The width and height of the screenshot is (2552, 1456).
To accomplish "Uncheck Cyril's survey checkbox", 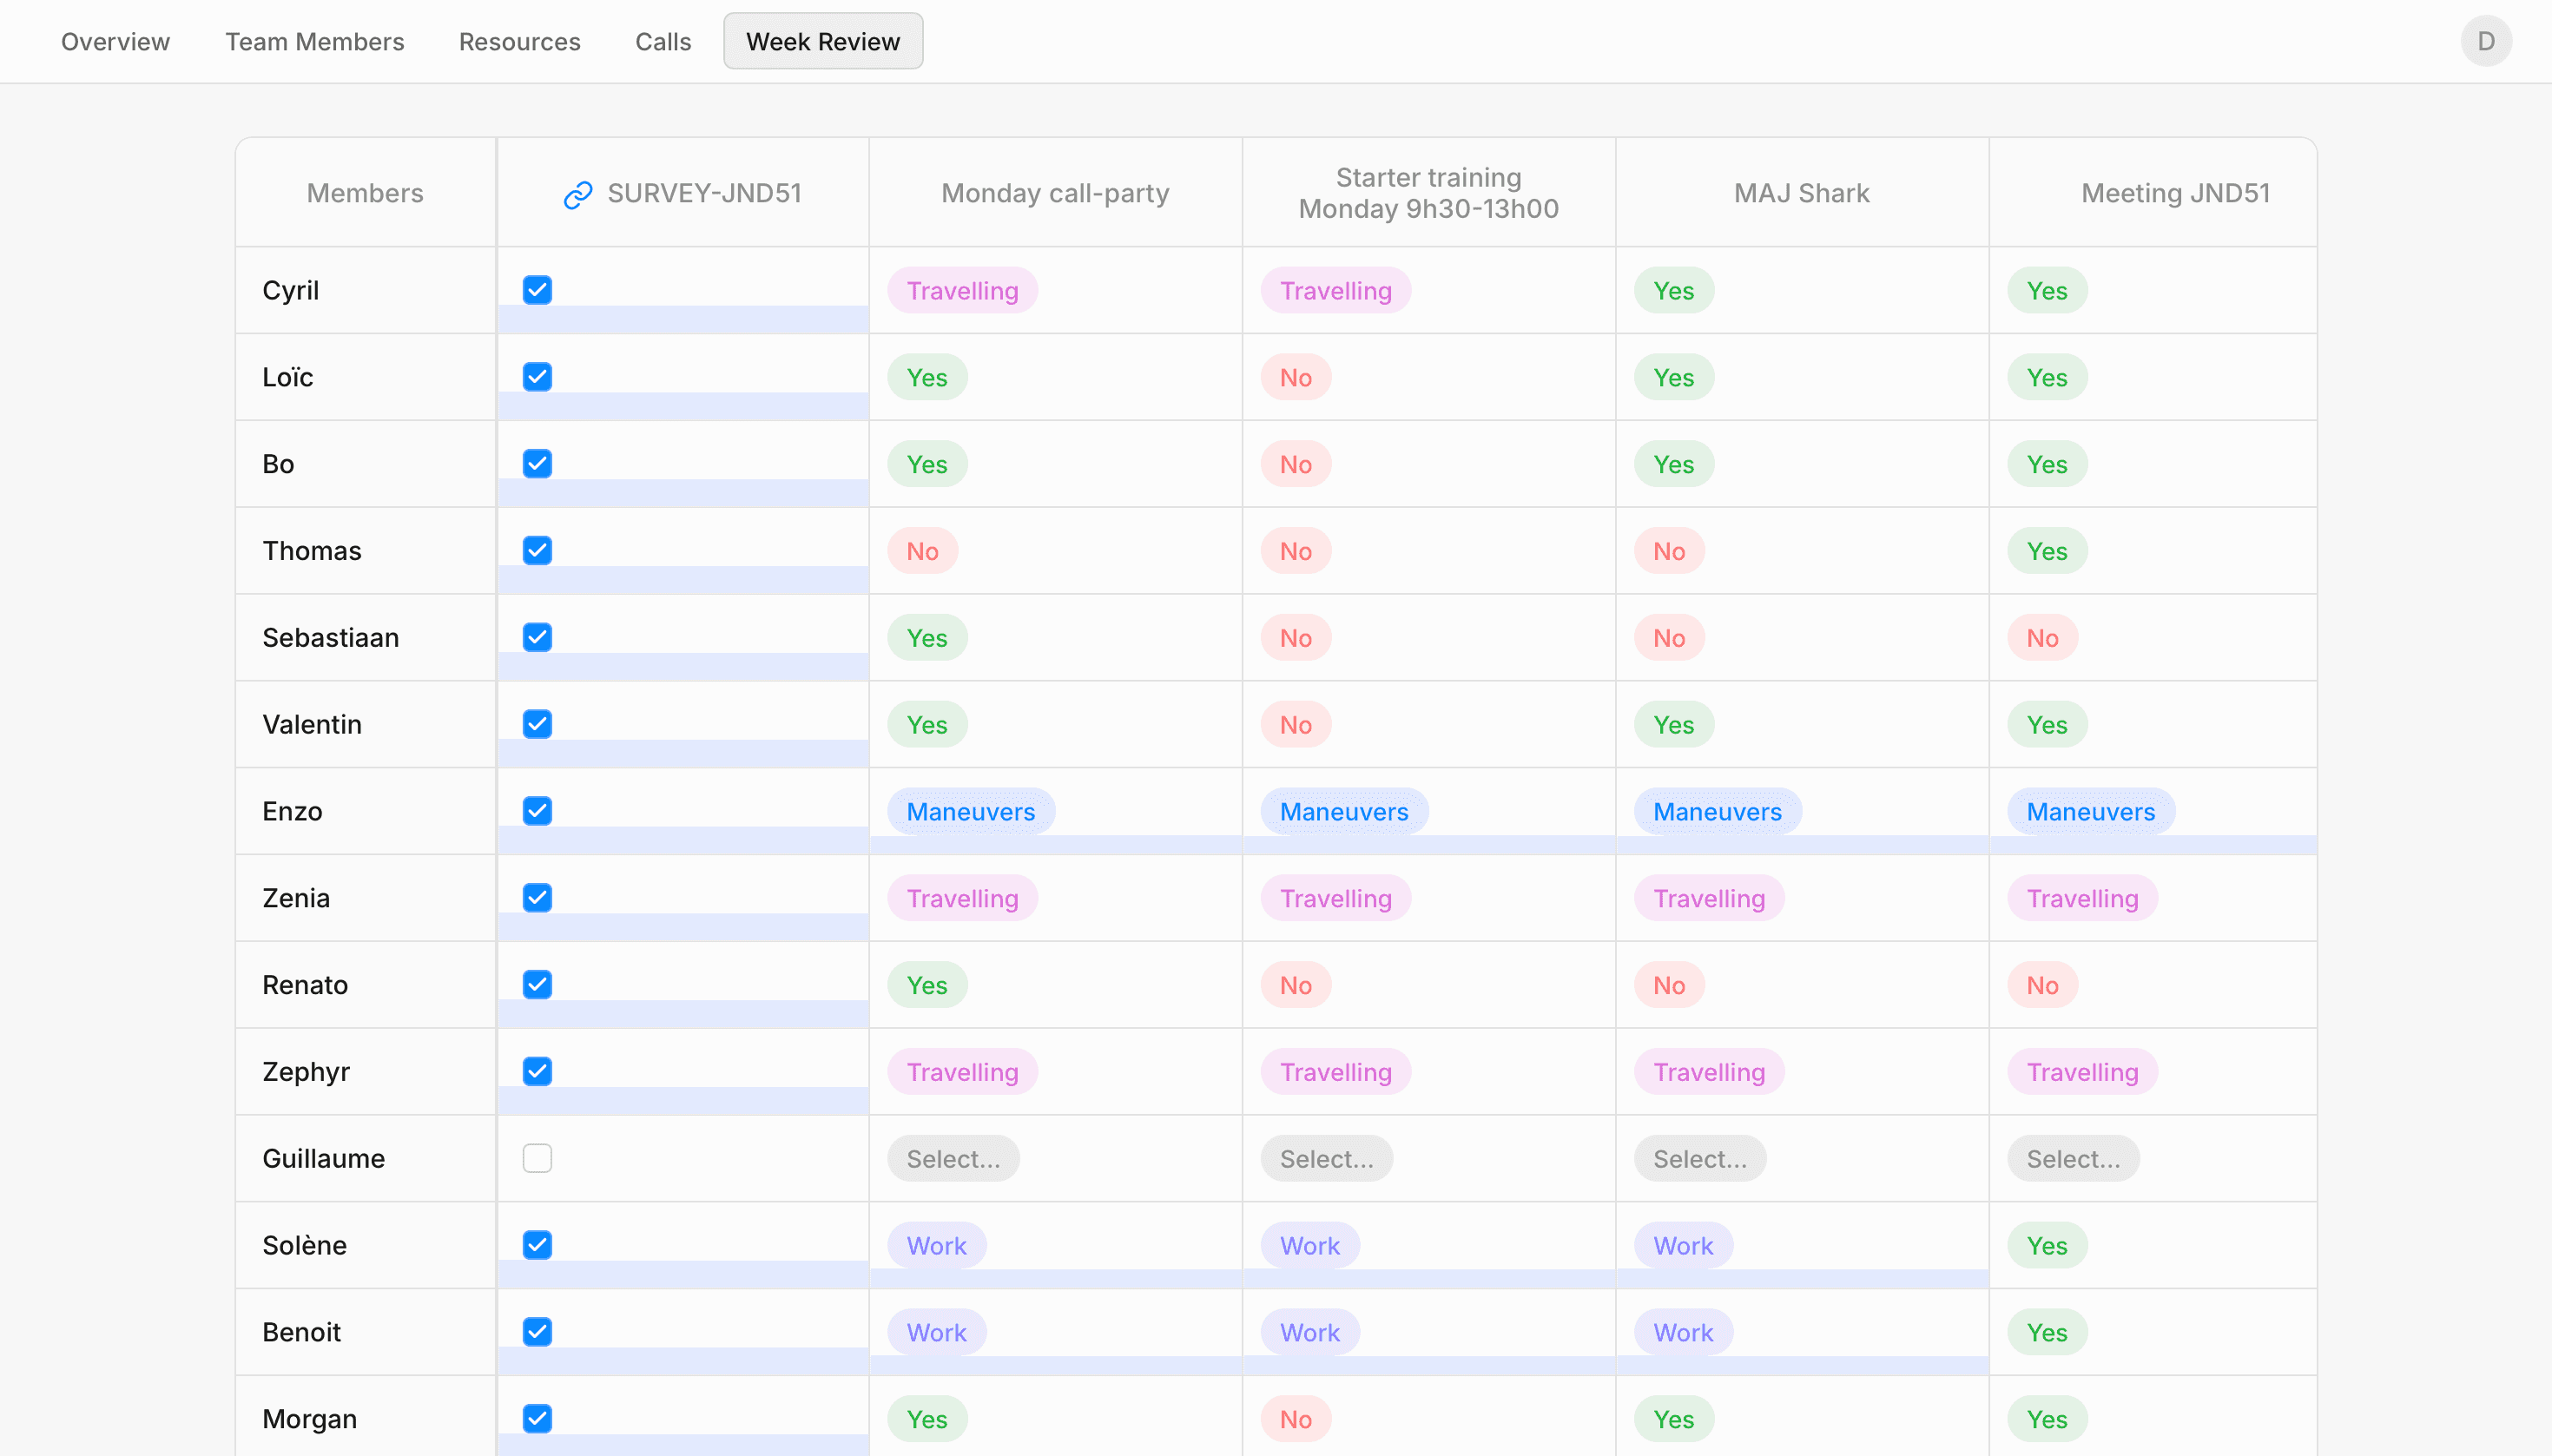I will click(537, 290).
